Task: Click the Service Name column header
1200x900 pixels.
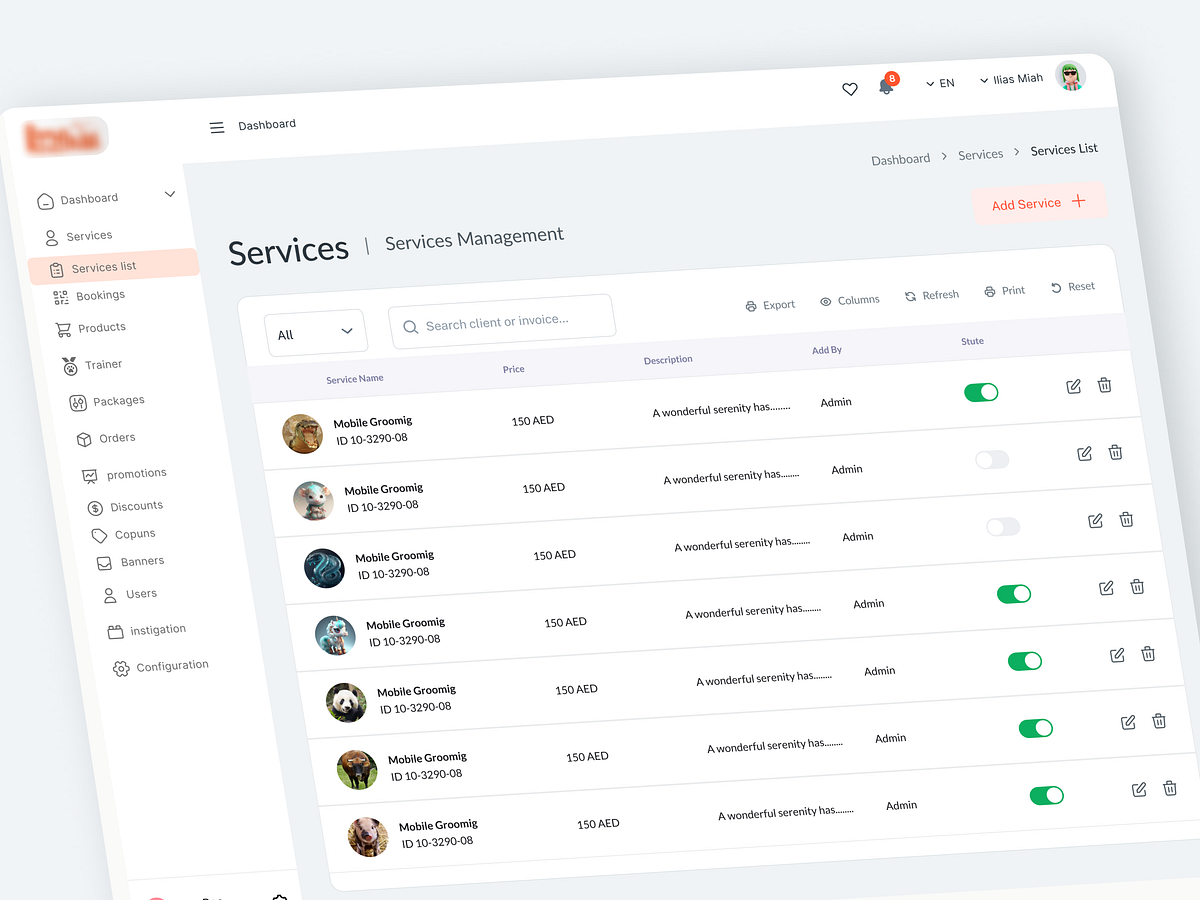Action: tap(355, 379)
